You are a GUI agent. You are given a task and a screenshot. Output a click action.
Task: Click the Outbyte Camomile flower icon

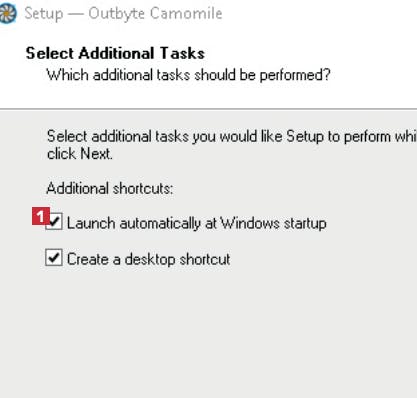coord(7,13)
